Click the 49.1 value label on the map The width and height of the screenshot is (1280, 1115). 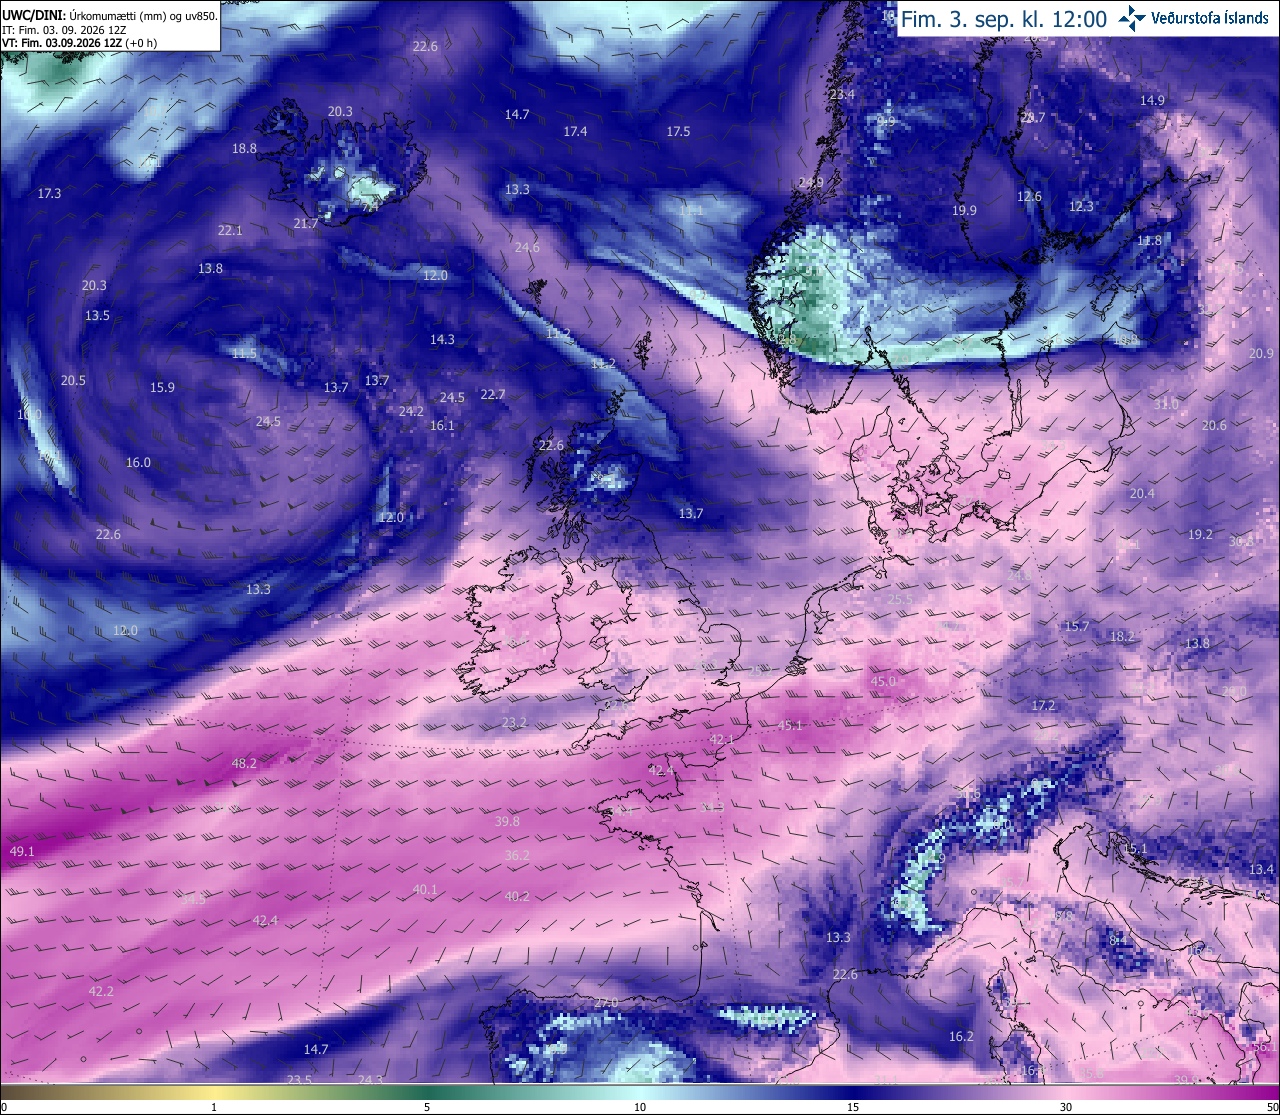pyautogui.click(x=22, y=851)
